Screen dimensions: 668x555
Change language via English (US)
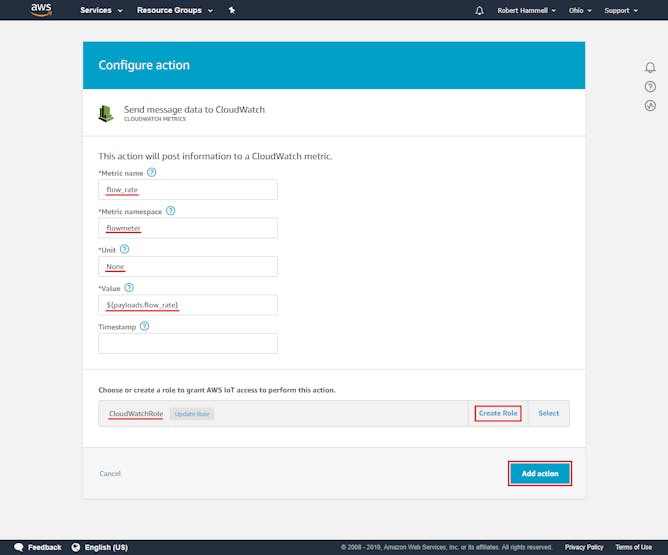(x=106, y=547)
